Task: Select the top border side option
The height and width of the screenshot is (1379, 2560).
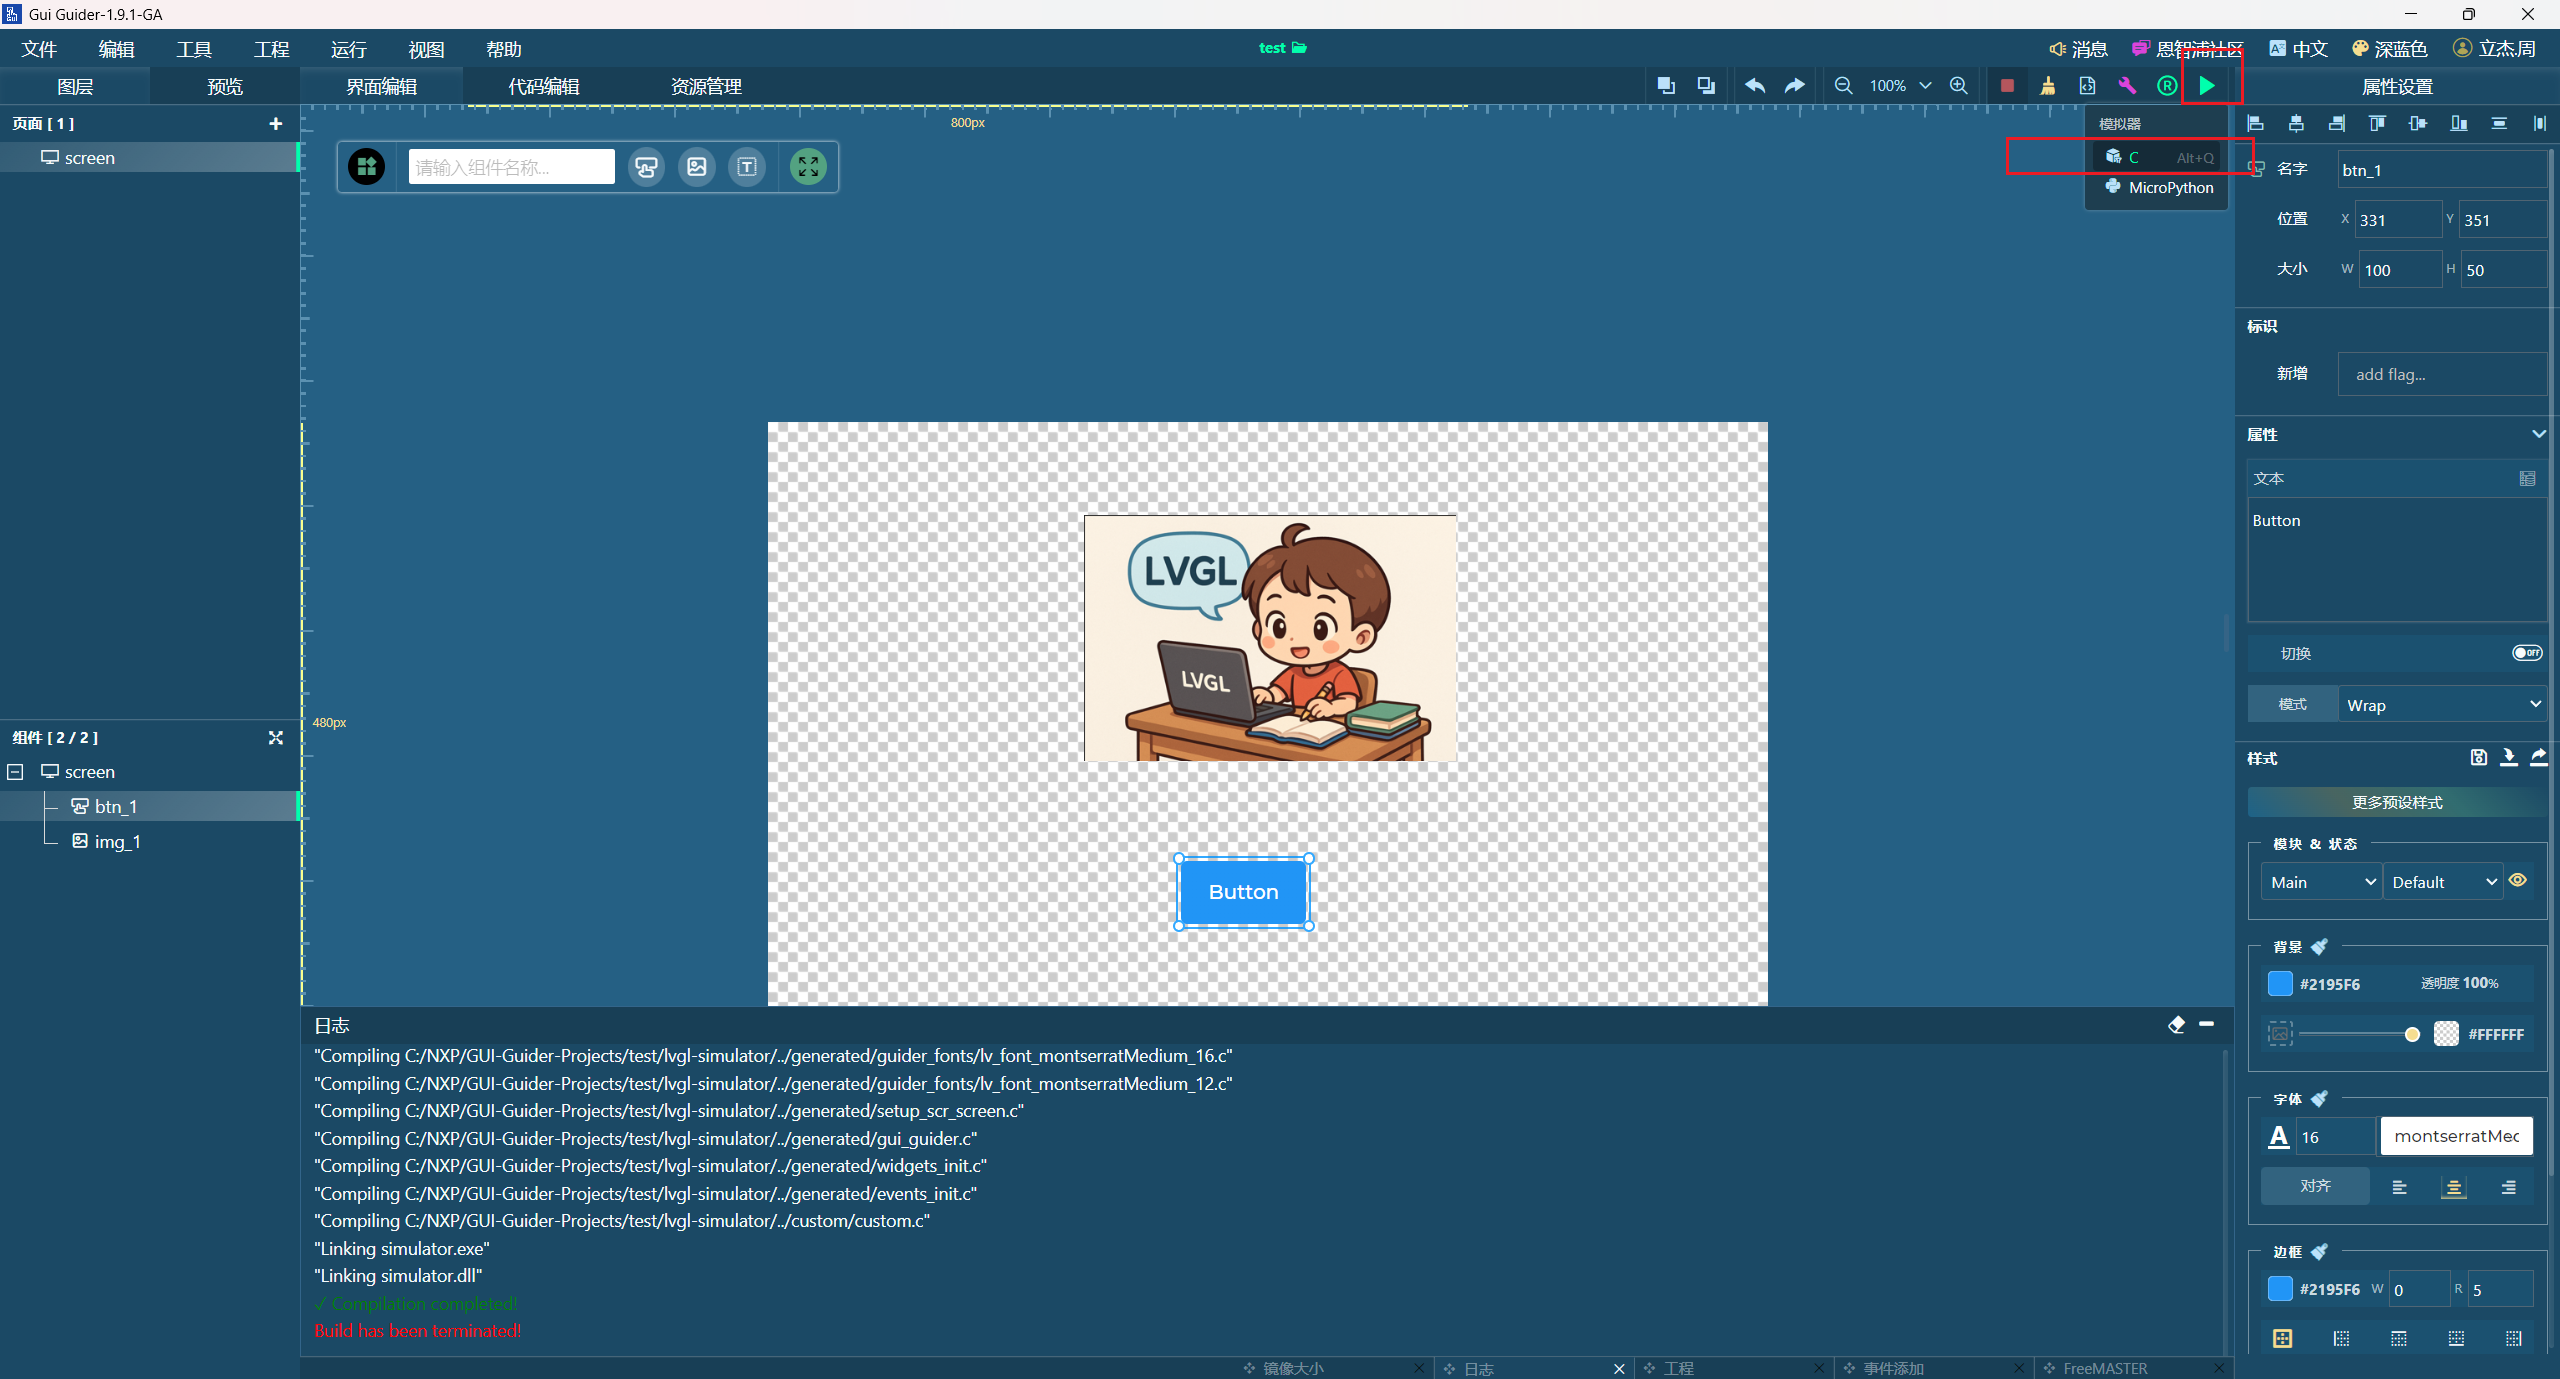Action: 2398,1338
